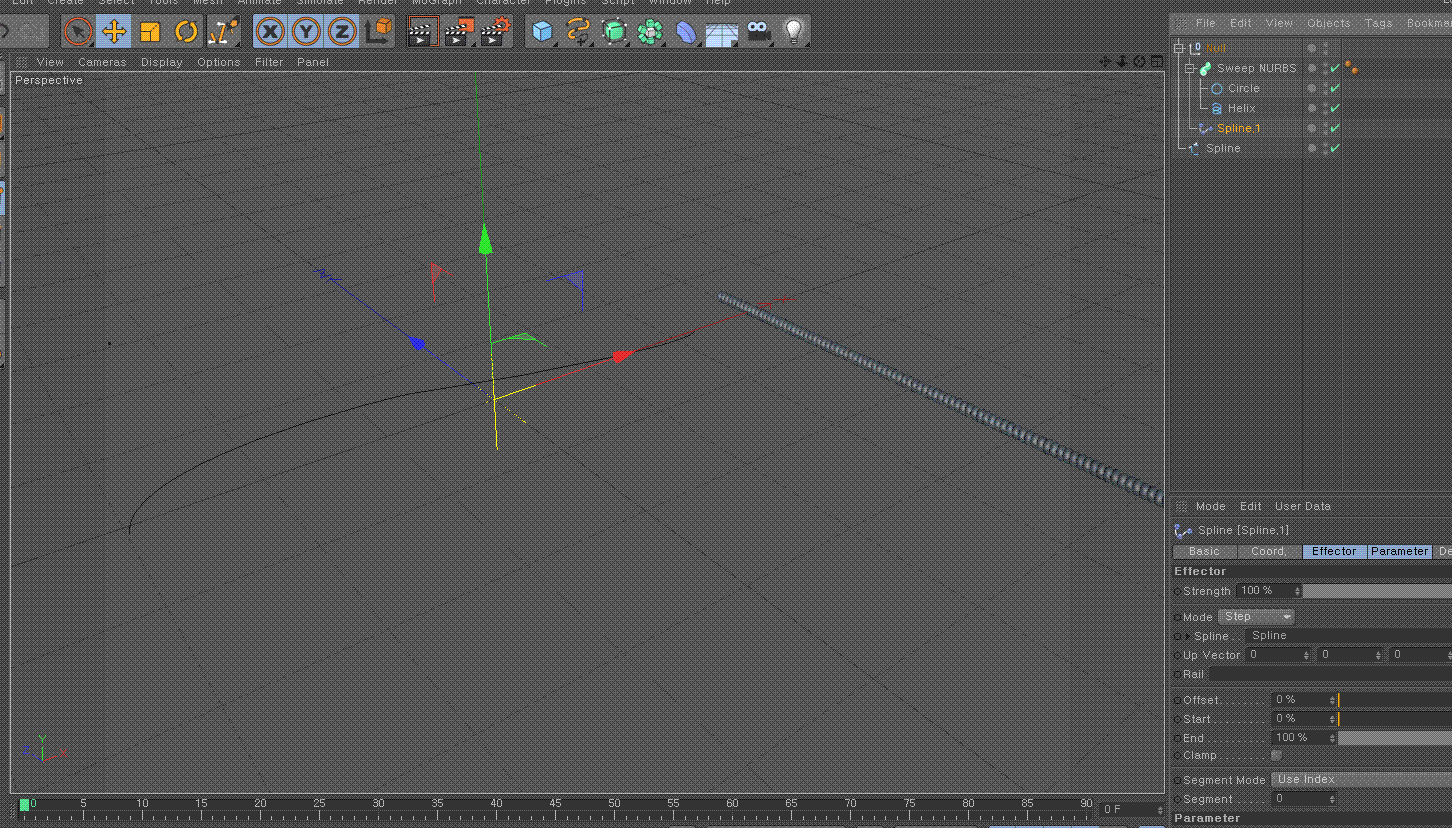Expand the Spline link field arrow

pyautogui.click(x=1188, y=636)
